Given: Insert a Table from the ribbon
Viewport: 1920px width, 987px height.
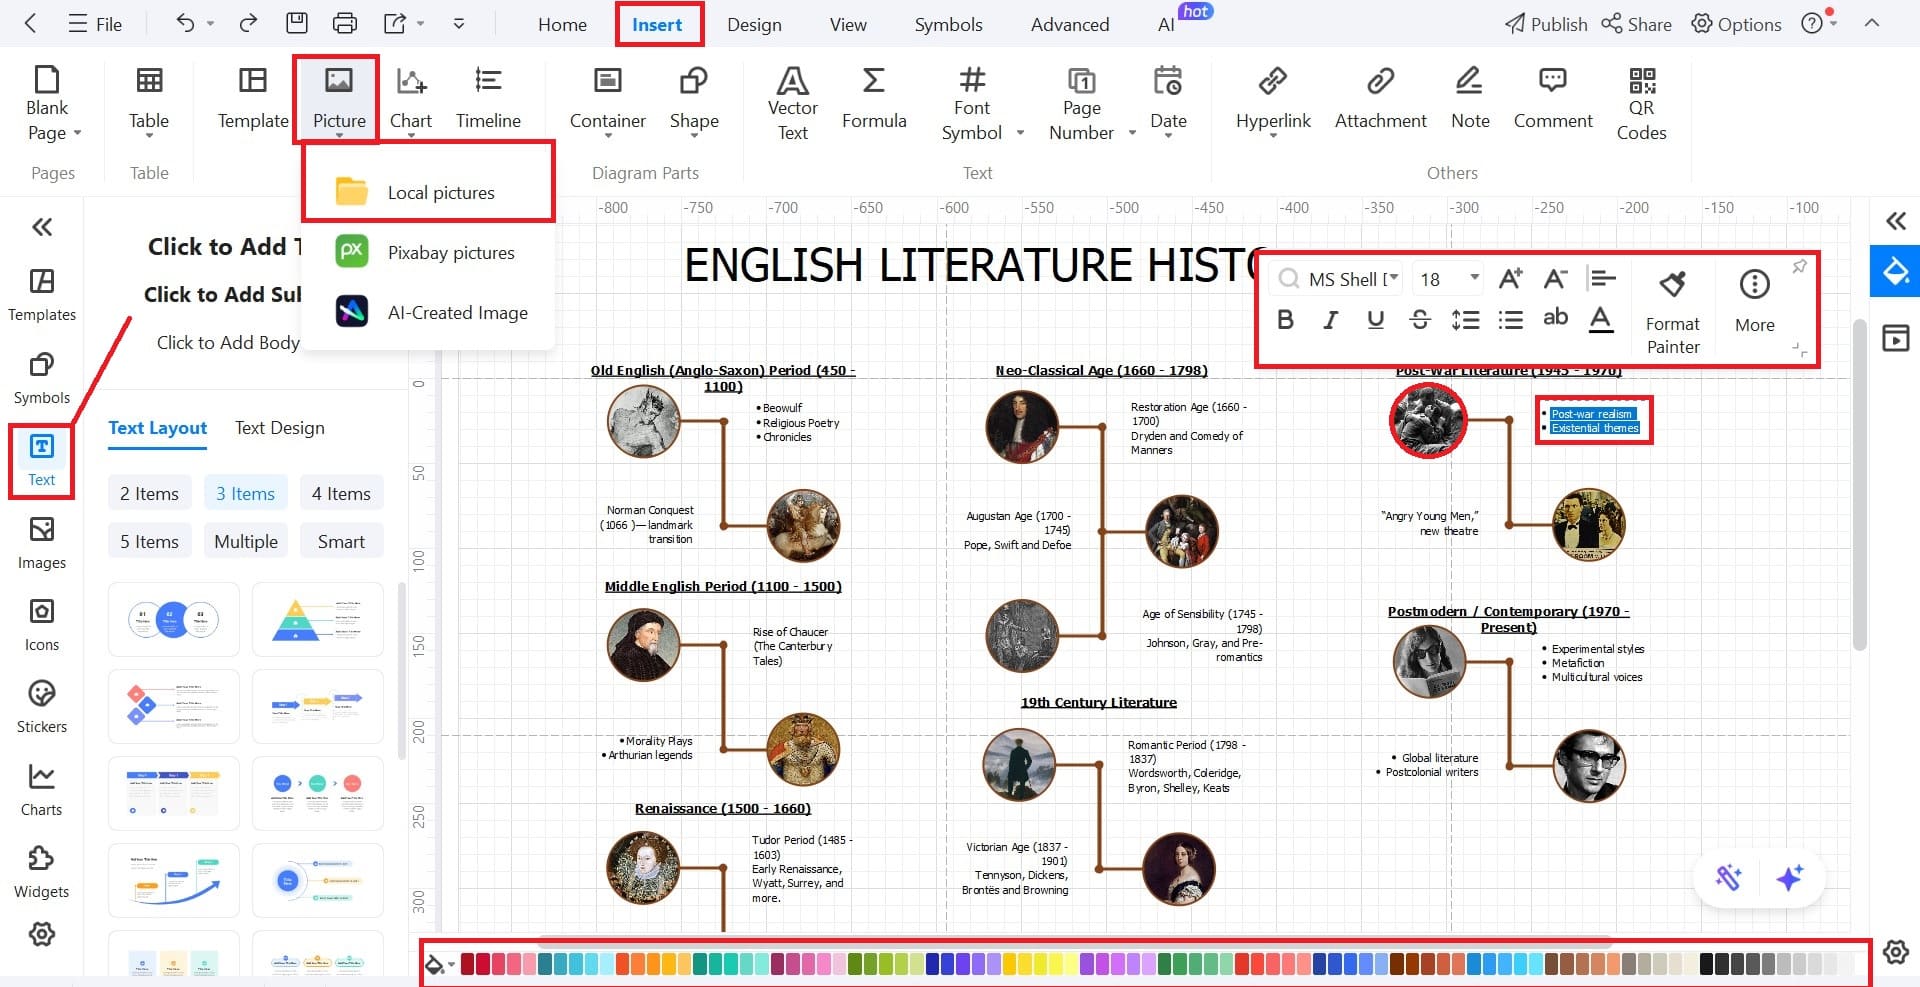Looking at the screenshot, I should point(149,99).
